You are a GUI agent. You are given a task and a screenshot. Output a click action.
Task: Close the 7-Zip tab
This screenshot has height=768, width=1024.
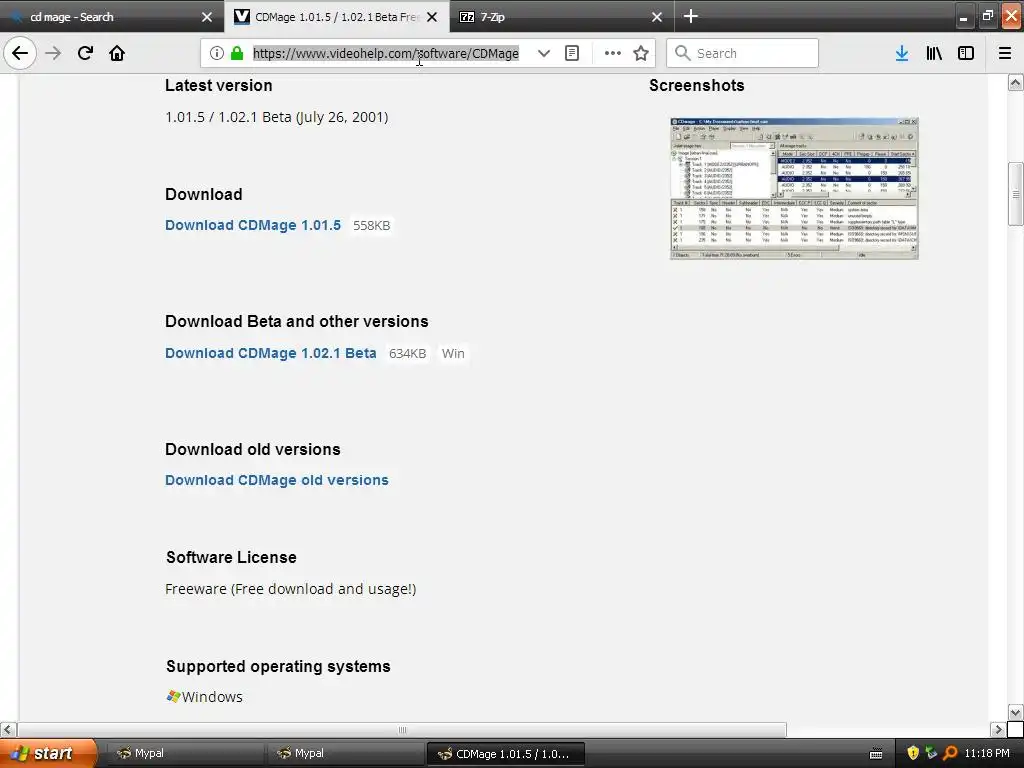click(x=657, y=17)
